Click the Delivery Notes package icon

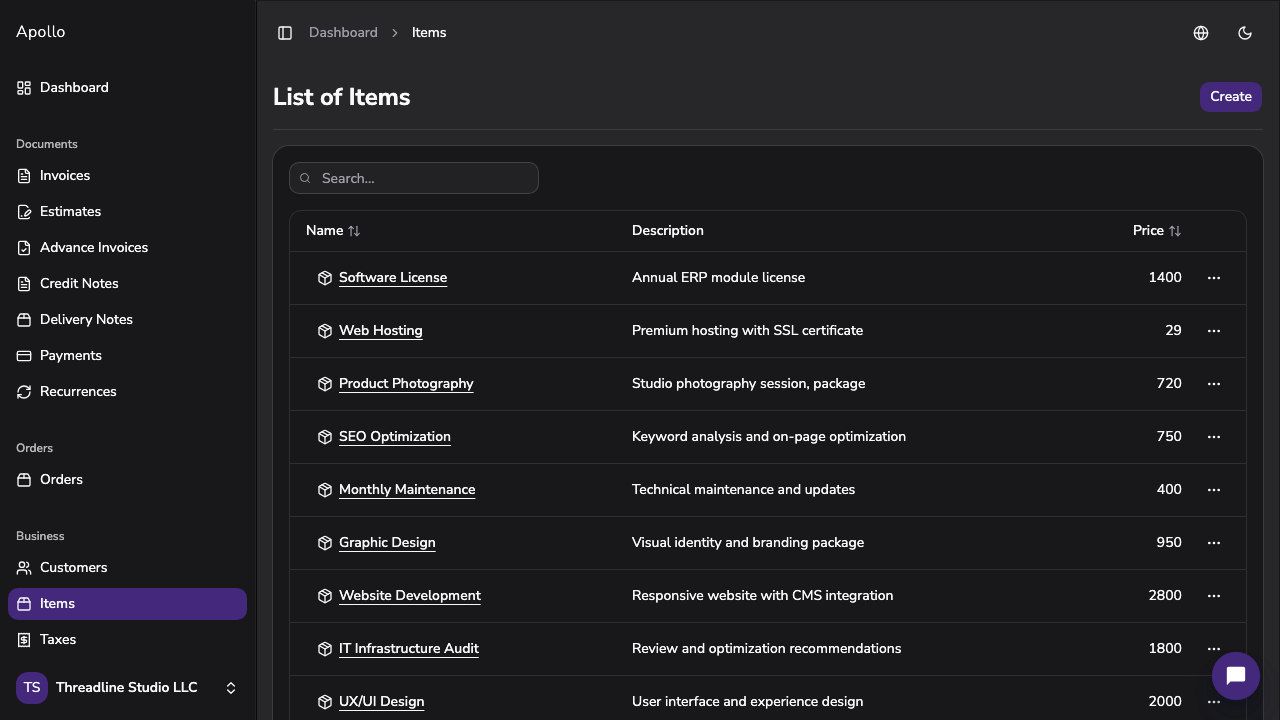click(24, 320)
